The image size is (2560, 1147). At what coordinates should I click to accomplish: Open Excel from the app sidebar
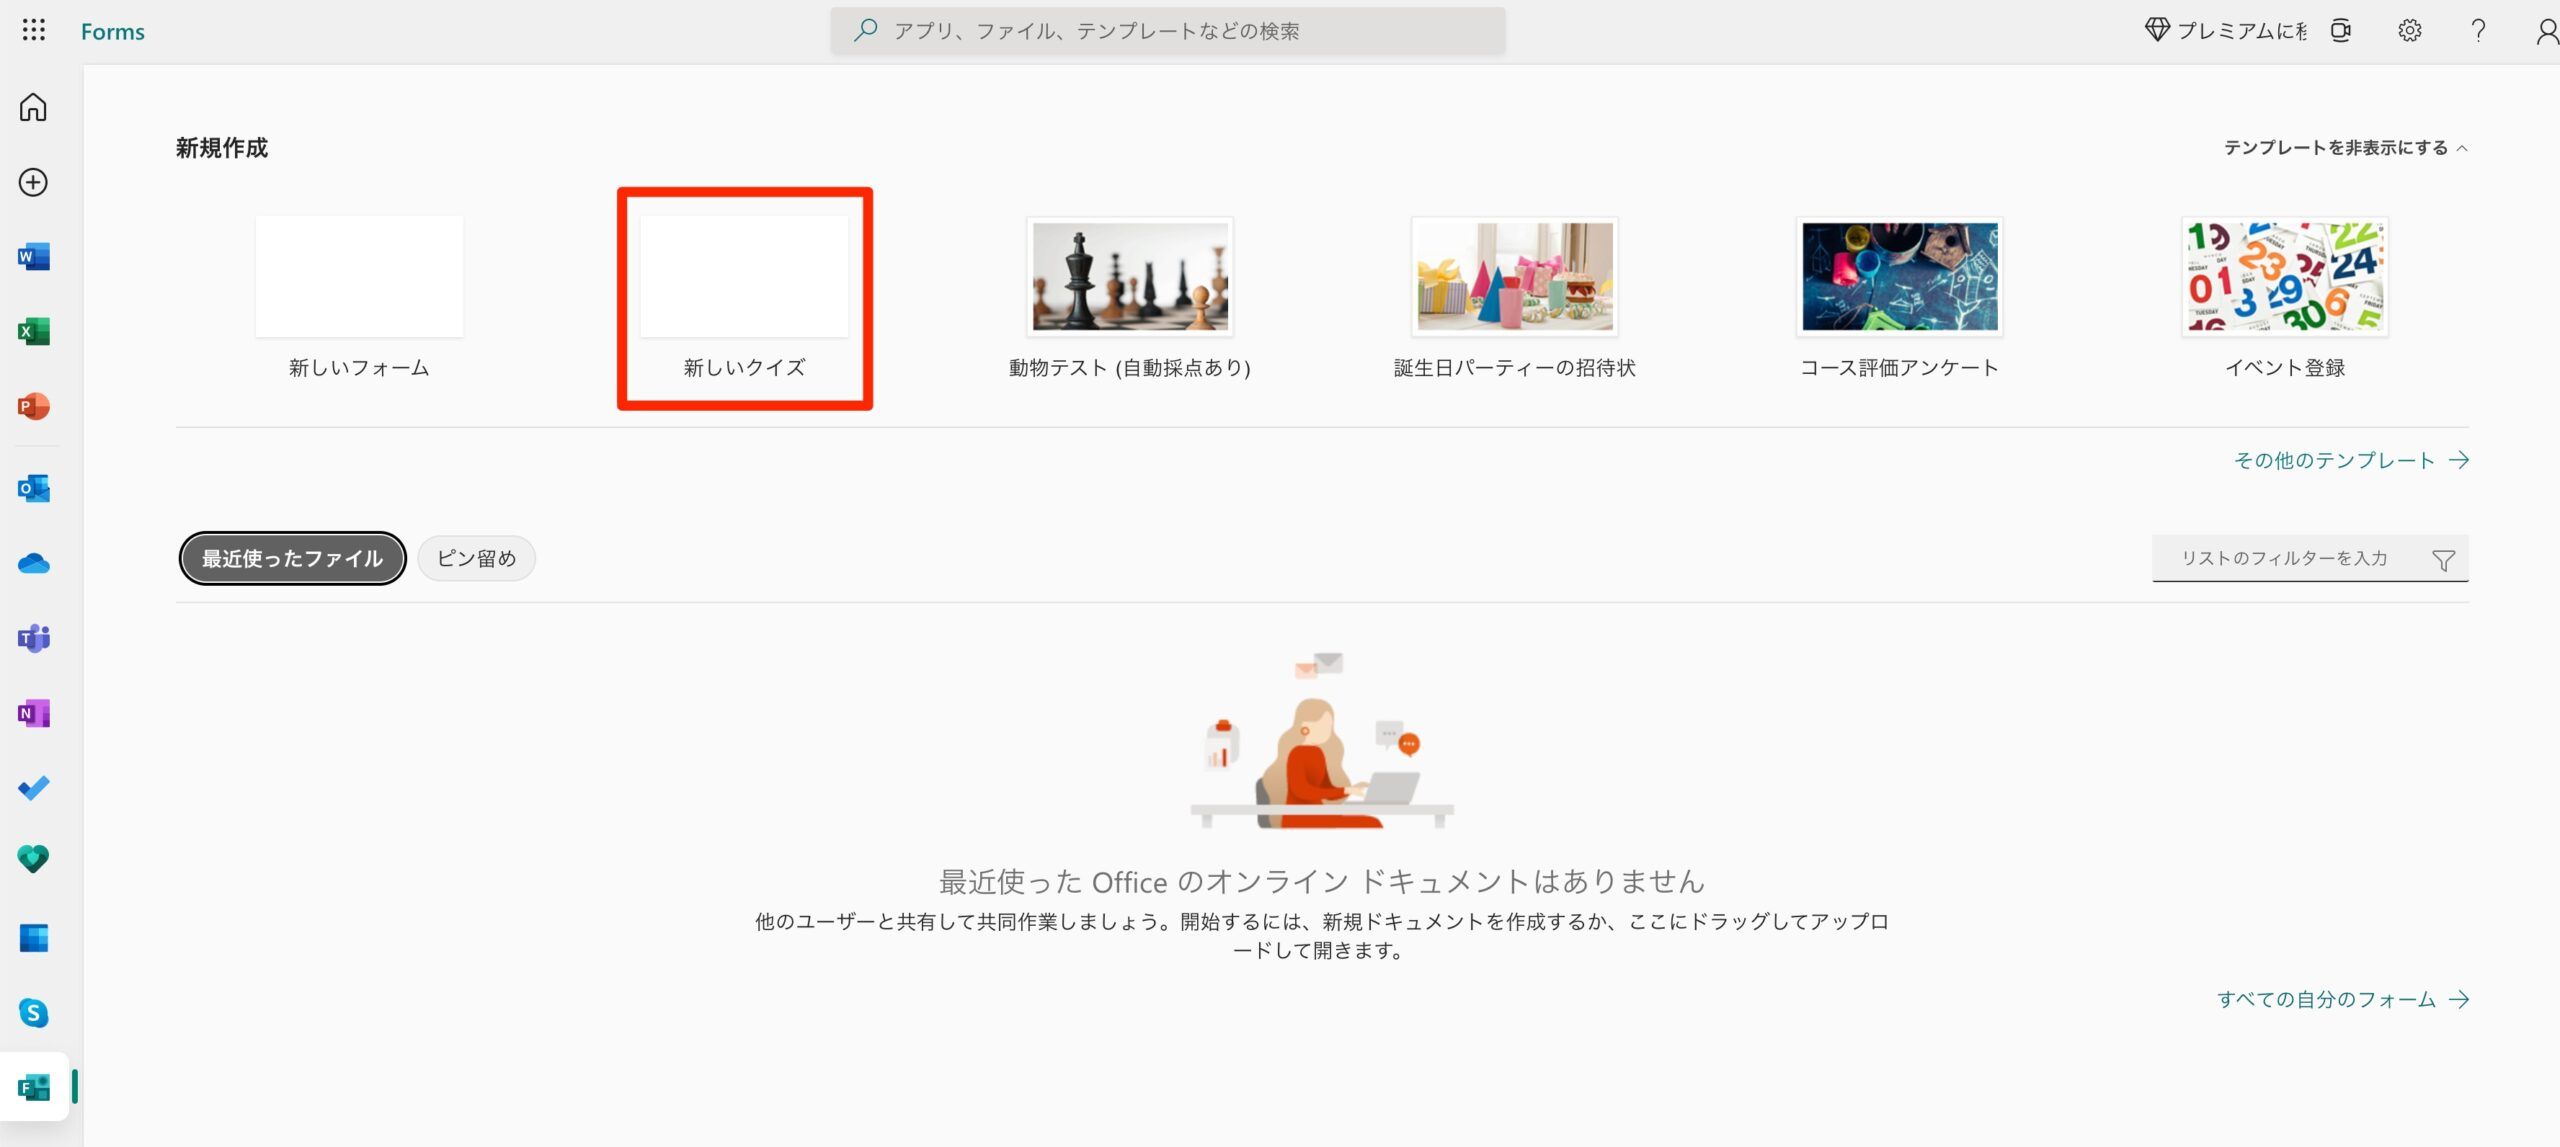33,331
